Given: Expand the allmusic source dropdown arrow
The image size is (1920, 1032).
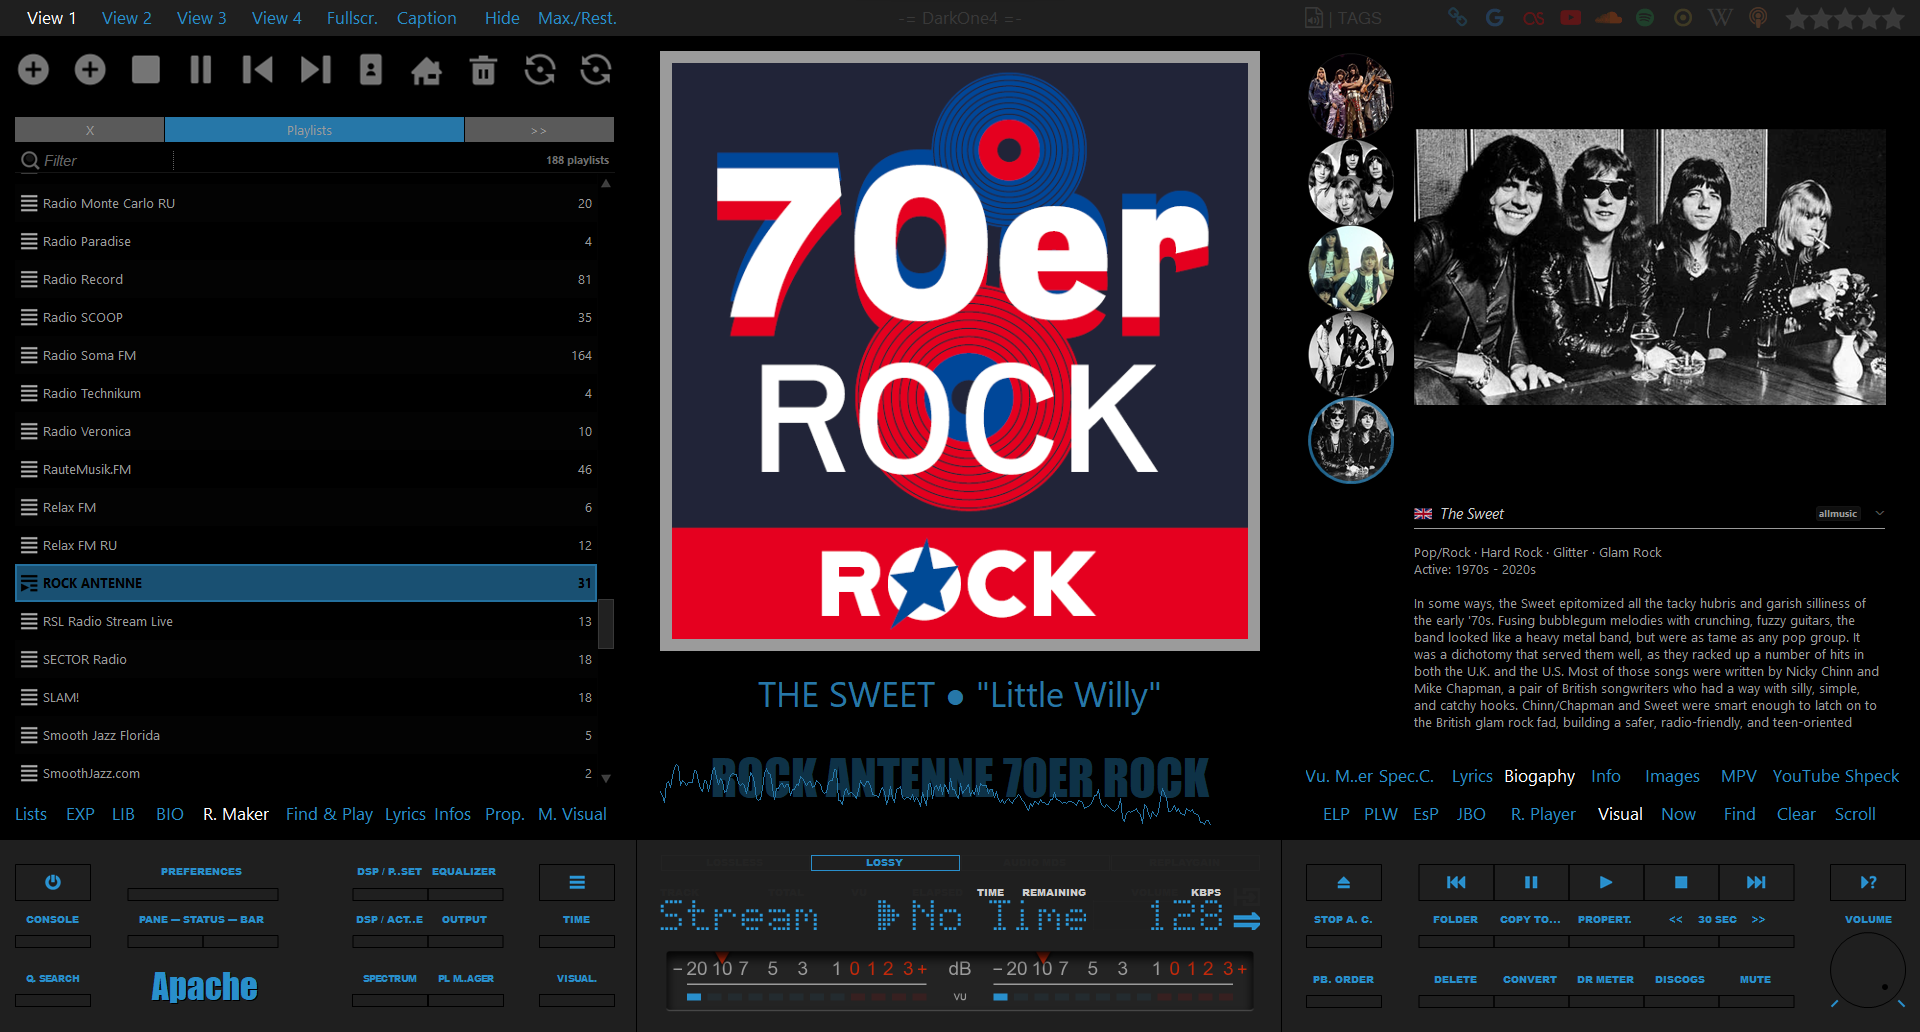Looking at the screenshot, I should (x=1880, y=513).
